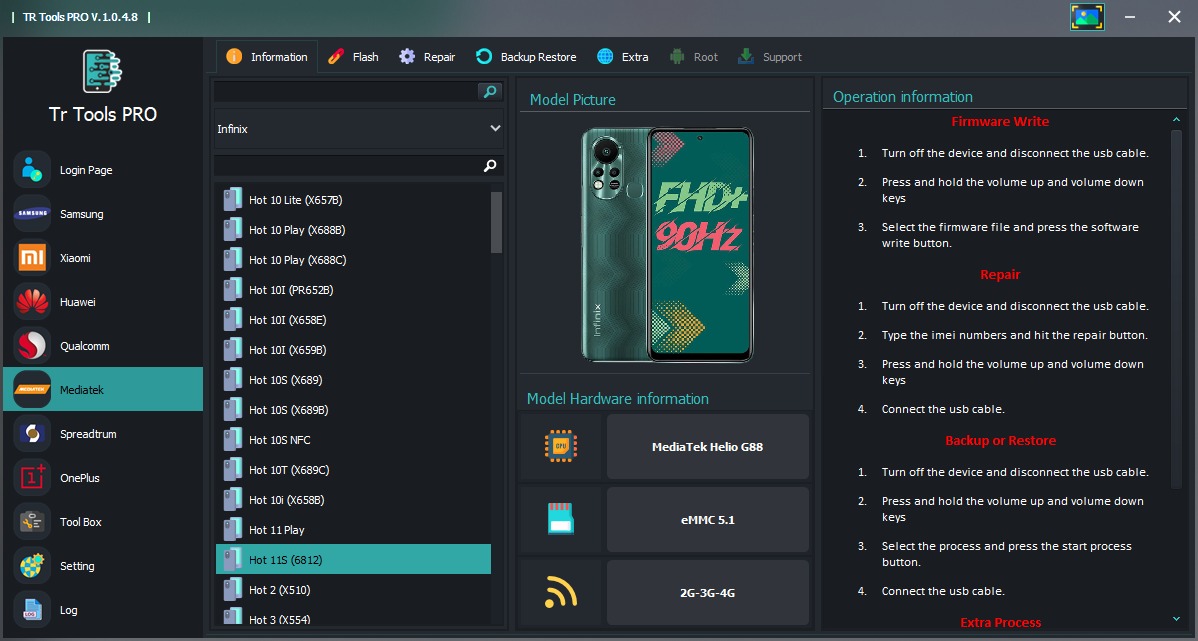Click the phone icon beside Hot 10S NFC

[232, 439]
